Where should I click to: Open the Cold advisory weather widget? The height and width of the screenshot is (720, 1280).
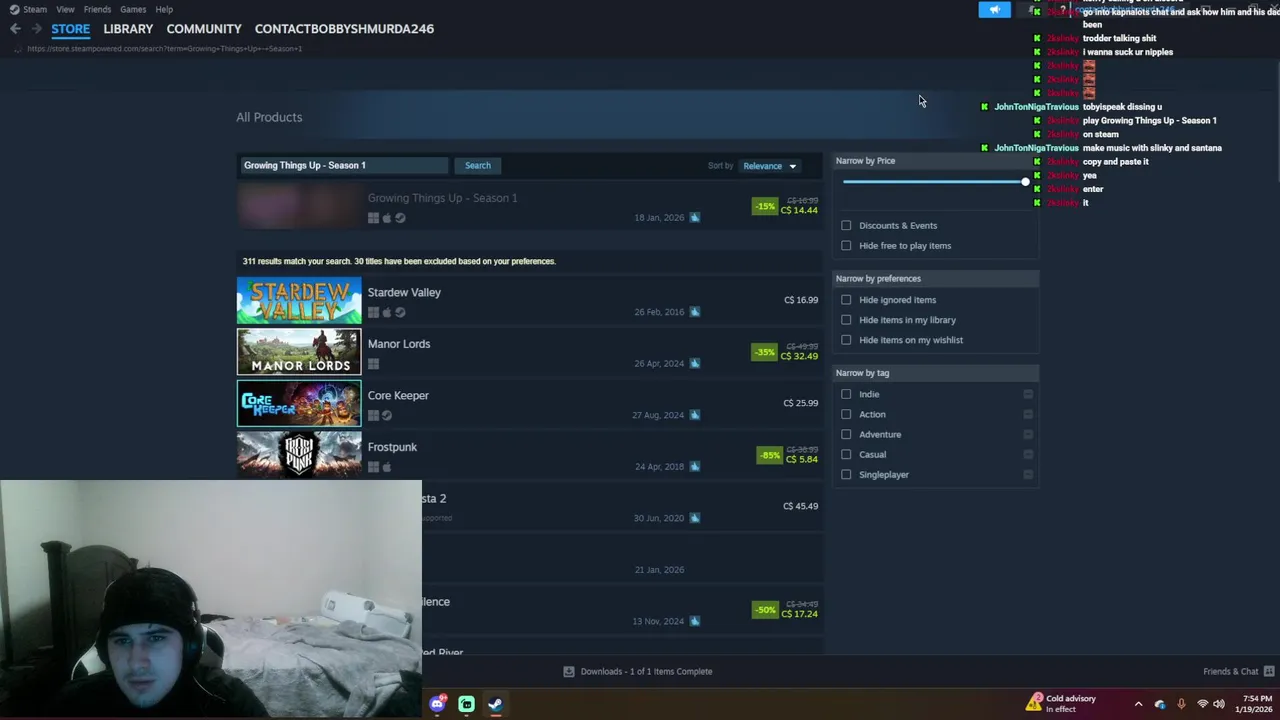click(x=1062, y=703)
